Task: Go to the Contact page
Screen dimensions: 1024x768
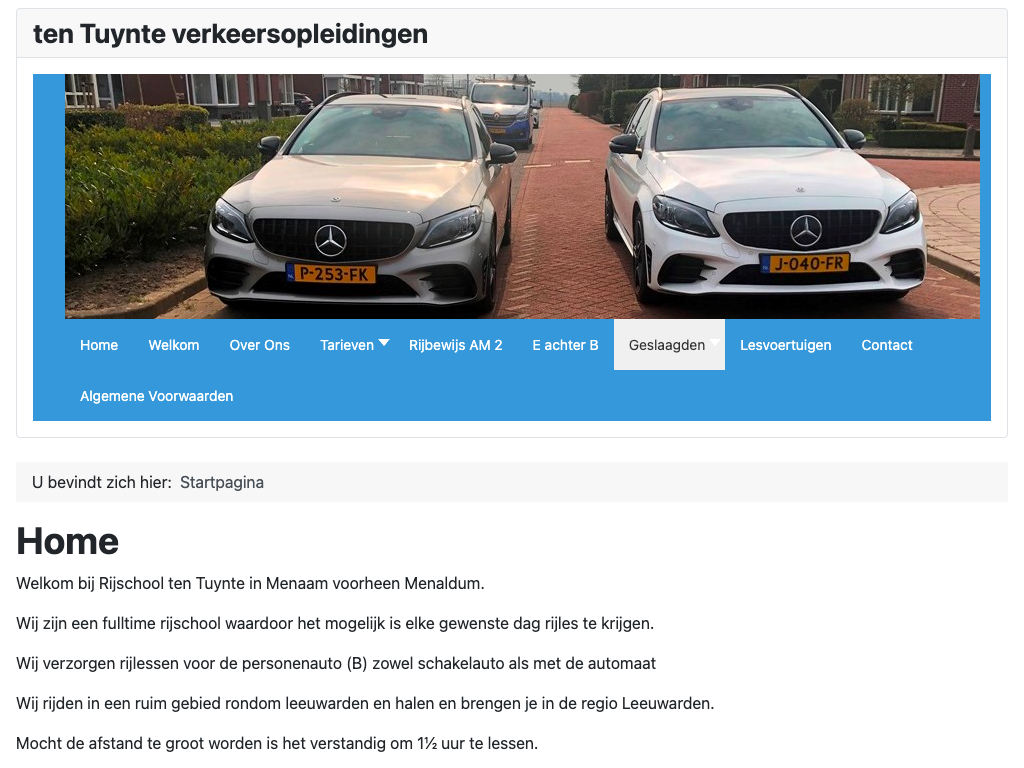Action: [886, 345]
